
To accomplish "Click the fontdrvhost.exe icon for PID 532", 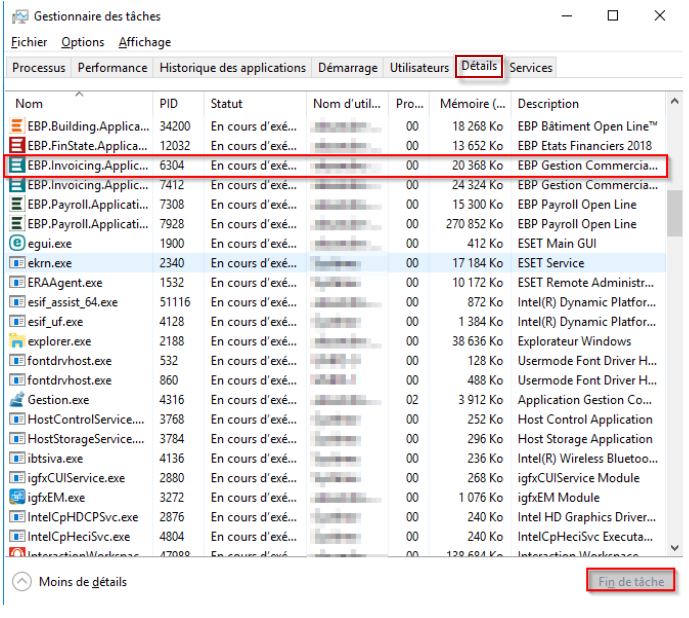I will 17,360.
